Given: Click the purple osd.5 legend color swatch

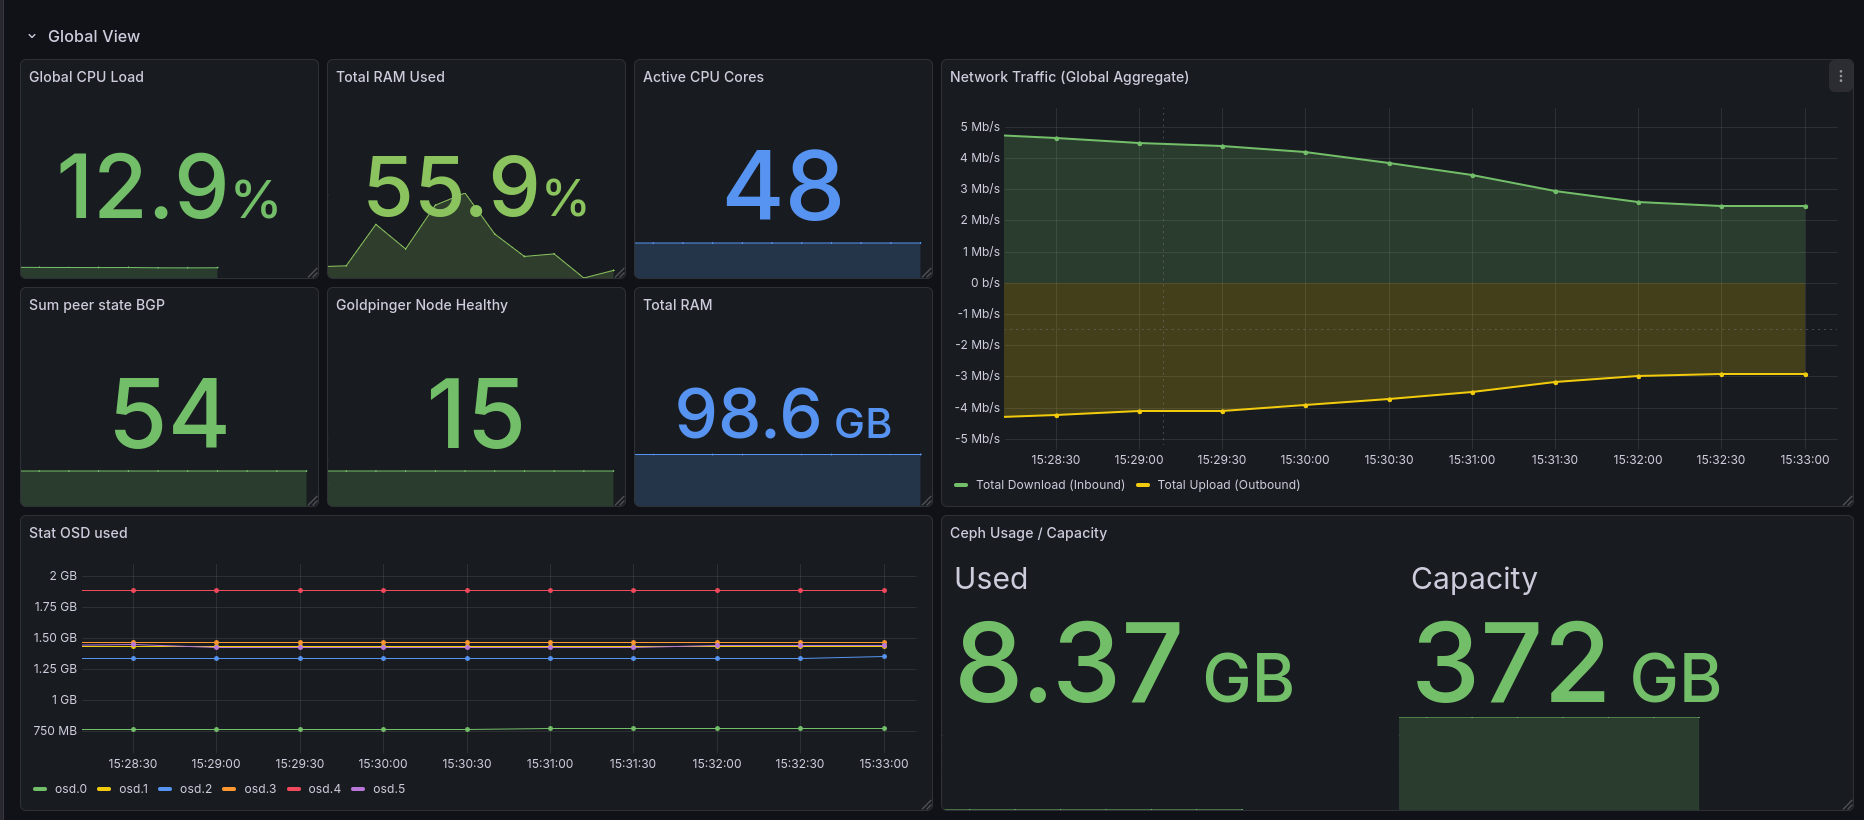Looking at the screenshot, I should 358,789.
